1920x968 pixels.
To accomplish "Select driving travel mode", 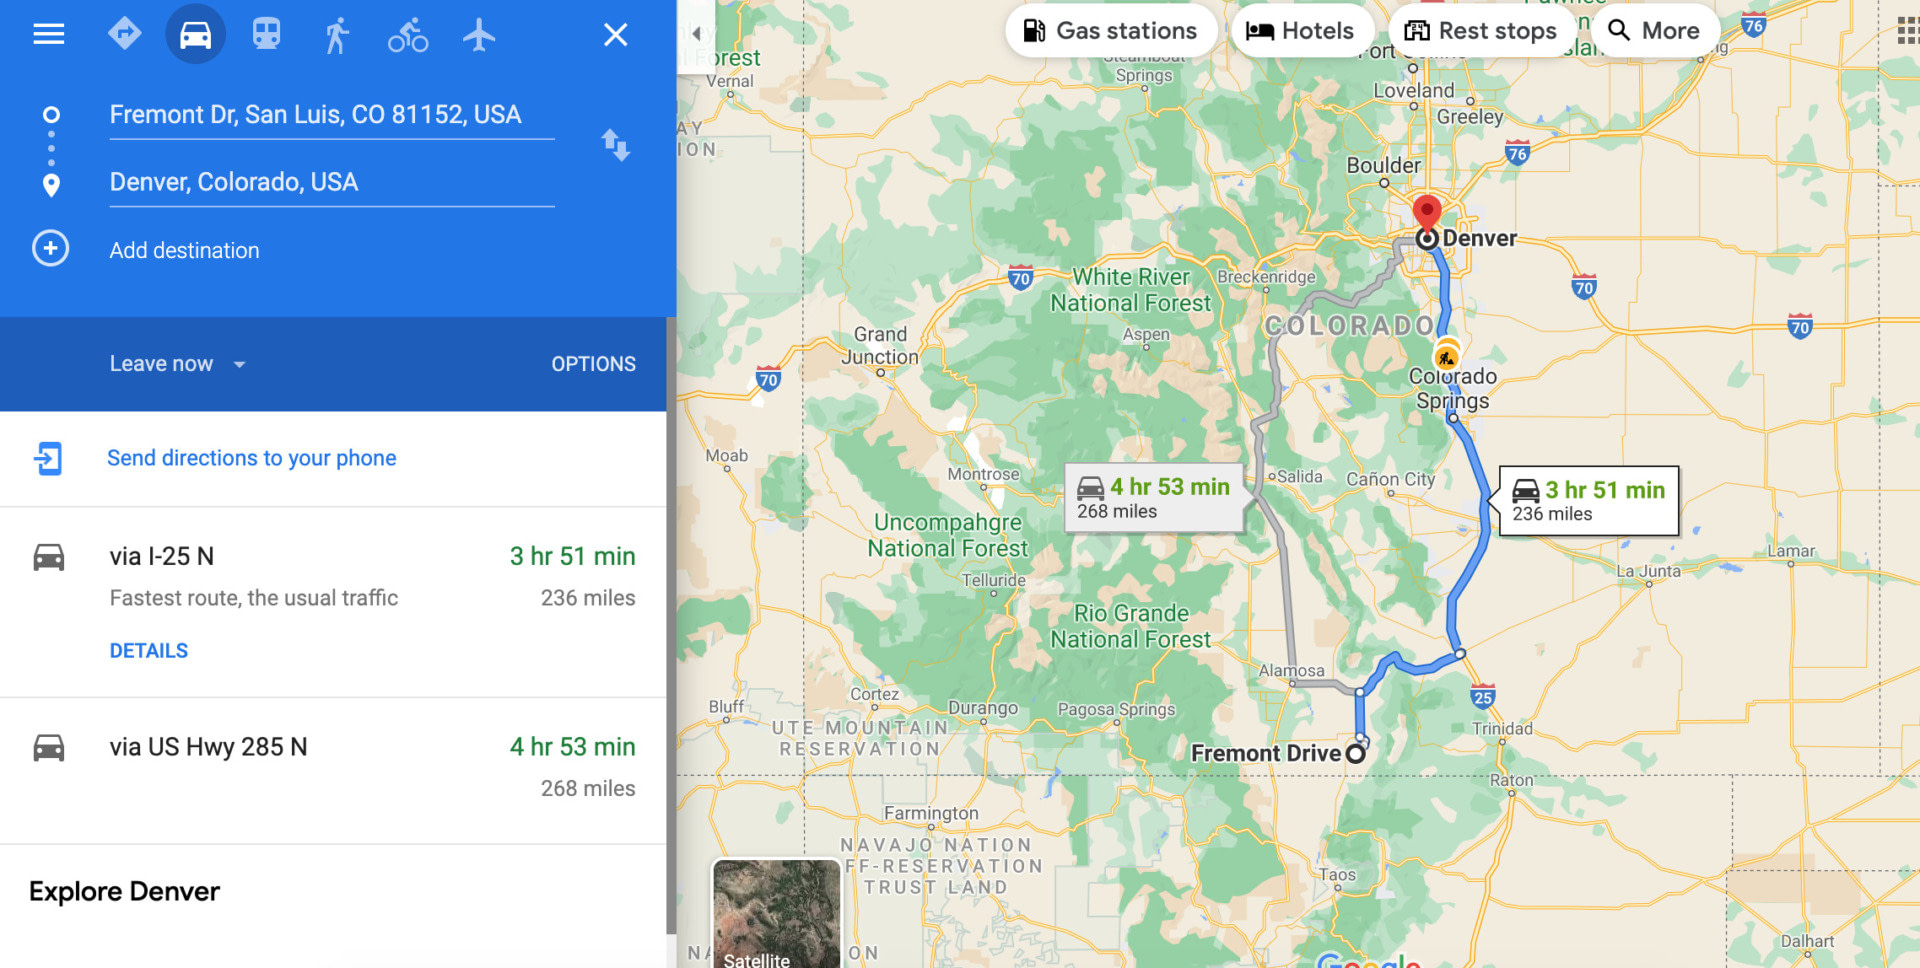I will click(195, 34).
